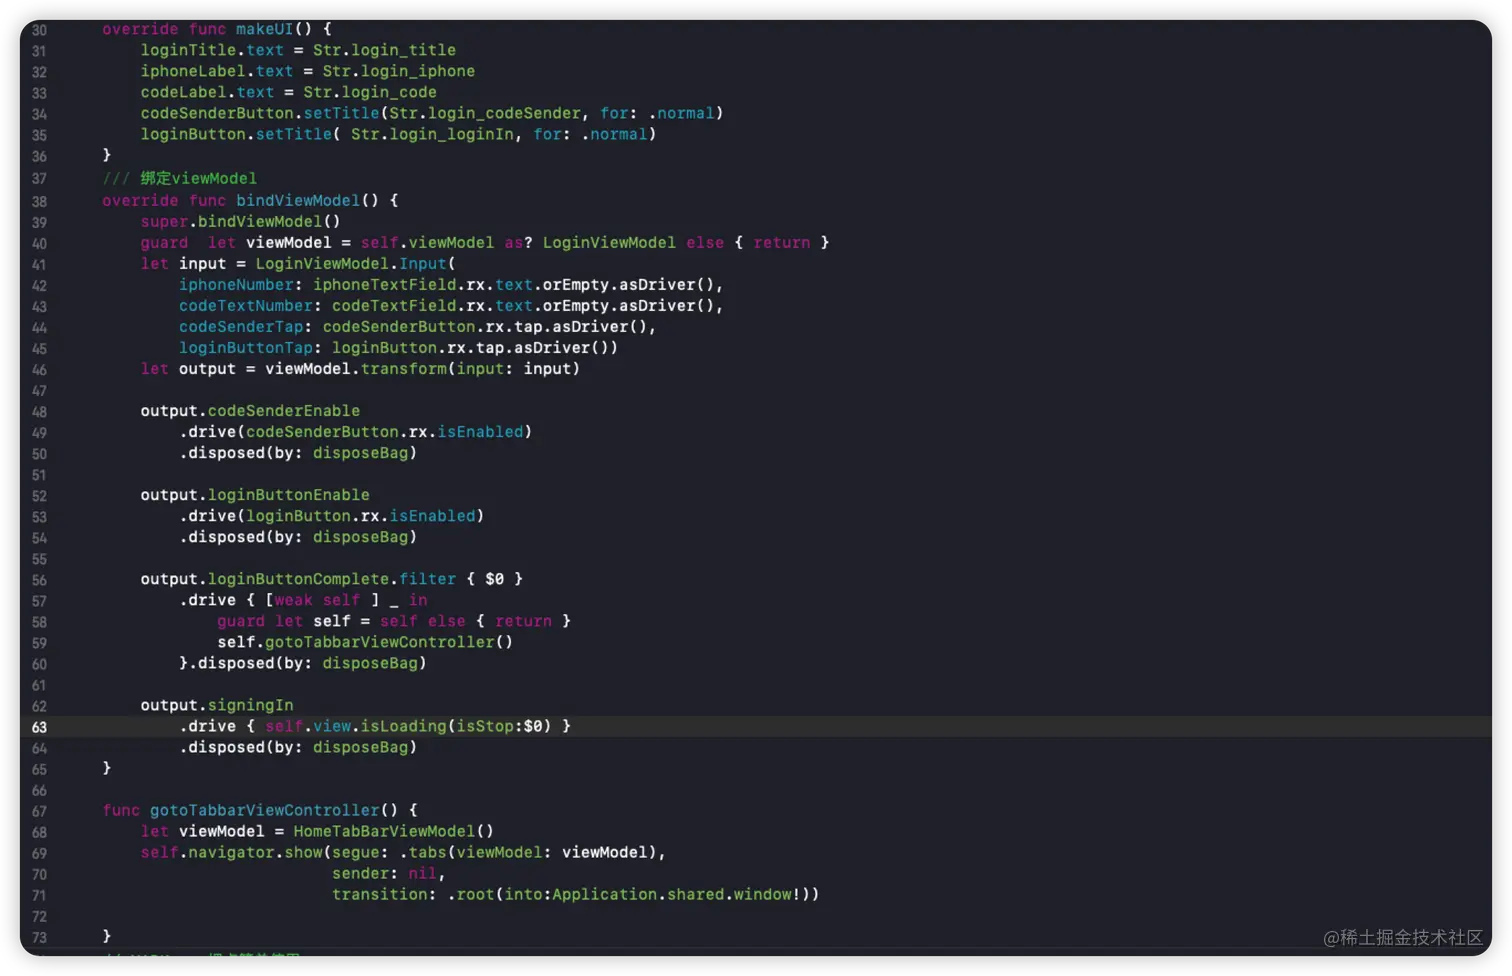Click the makeUI function name
This screenshot has height=976, width=1512.
[x=265, y=29]
